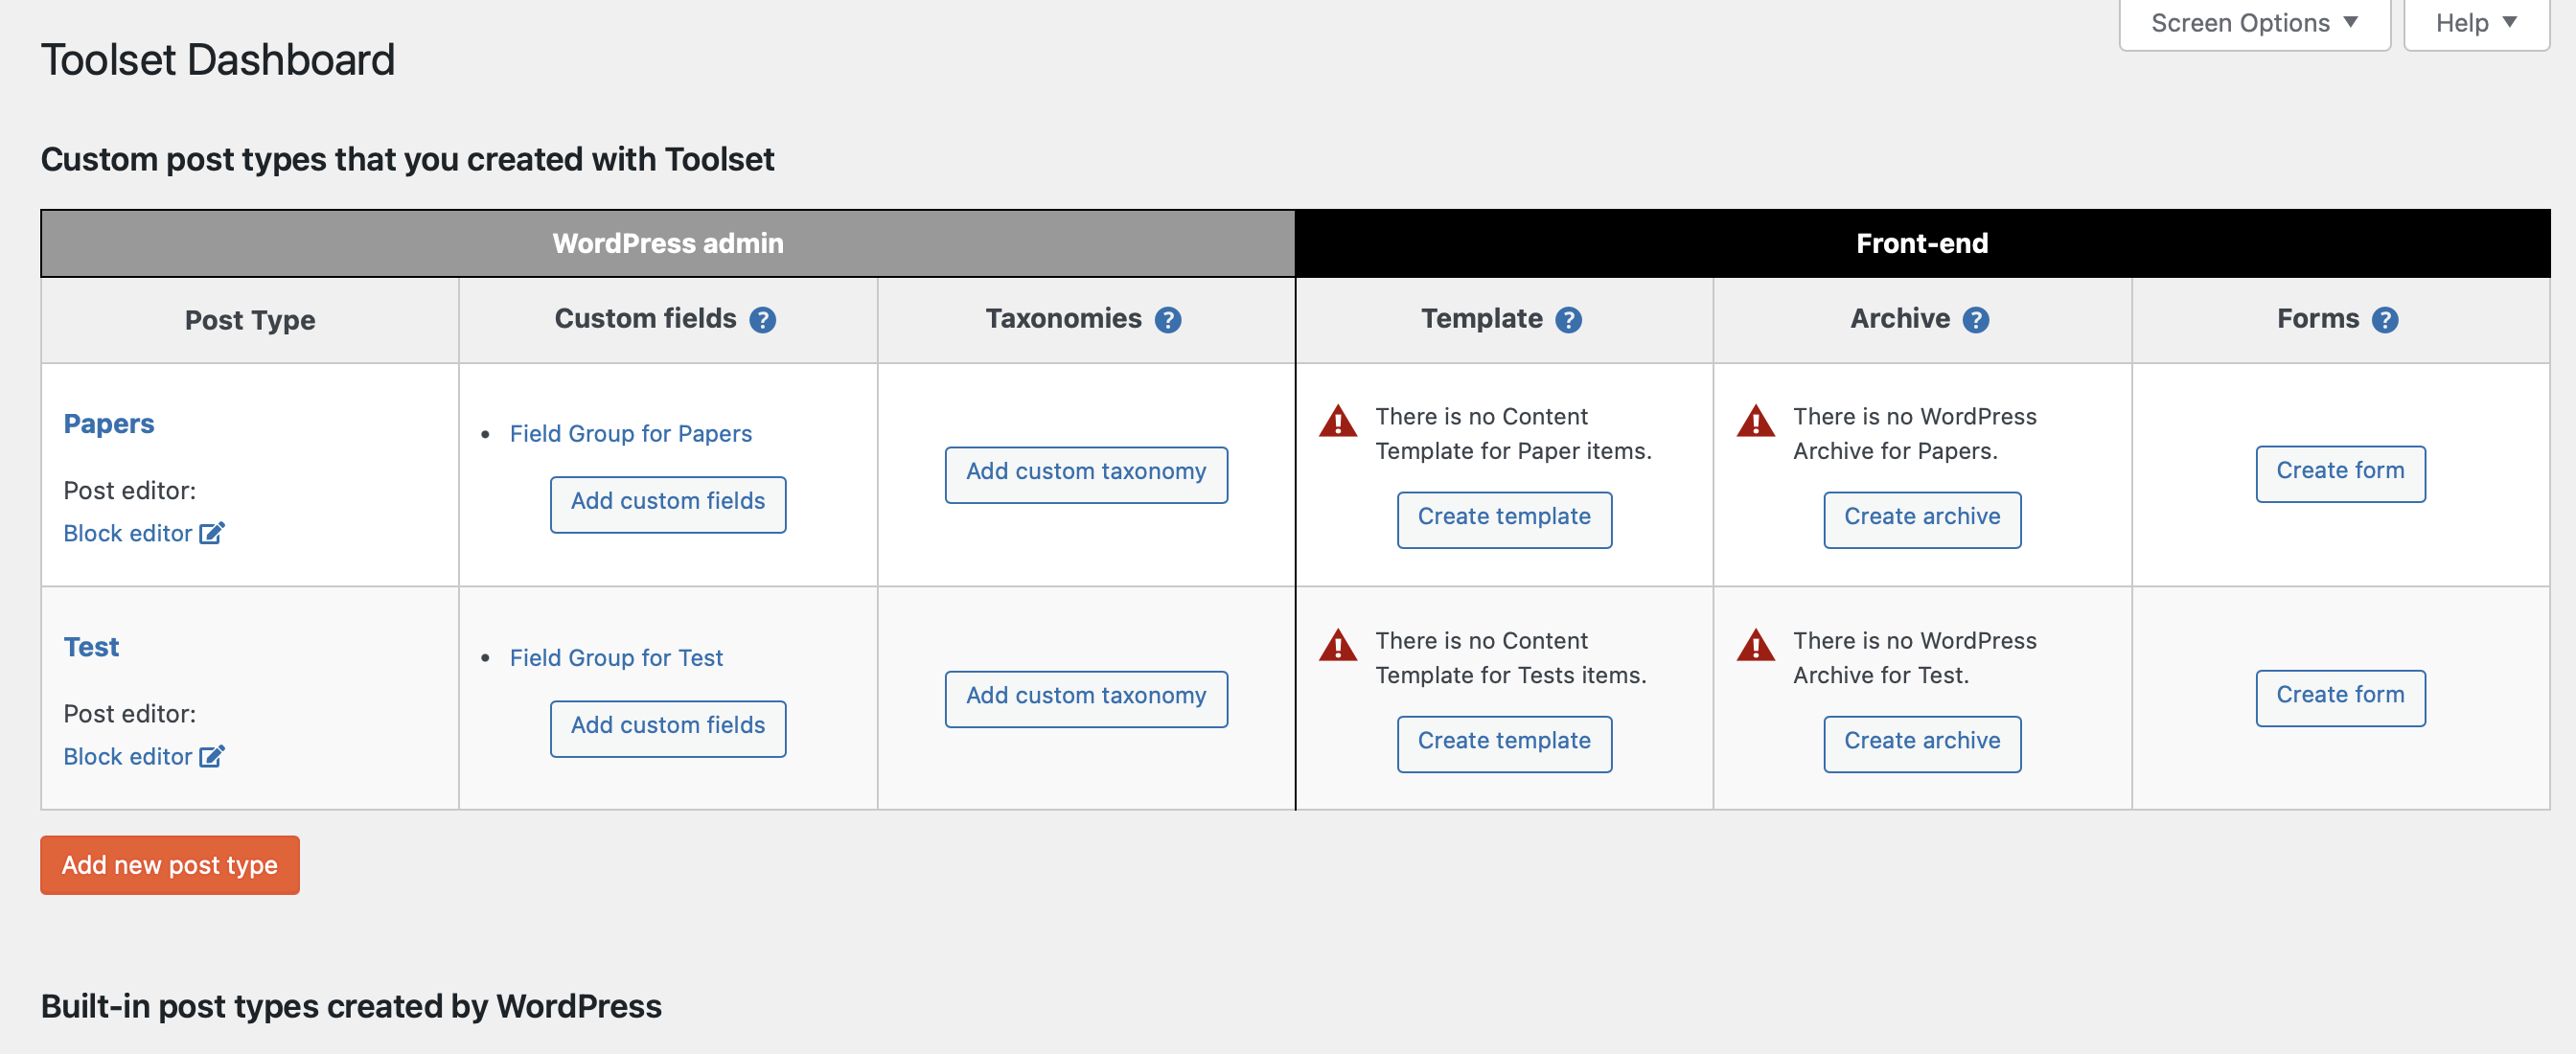Click the edit icon beside Test Block editor

click(212, 756)
